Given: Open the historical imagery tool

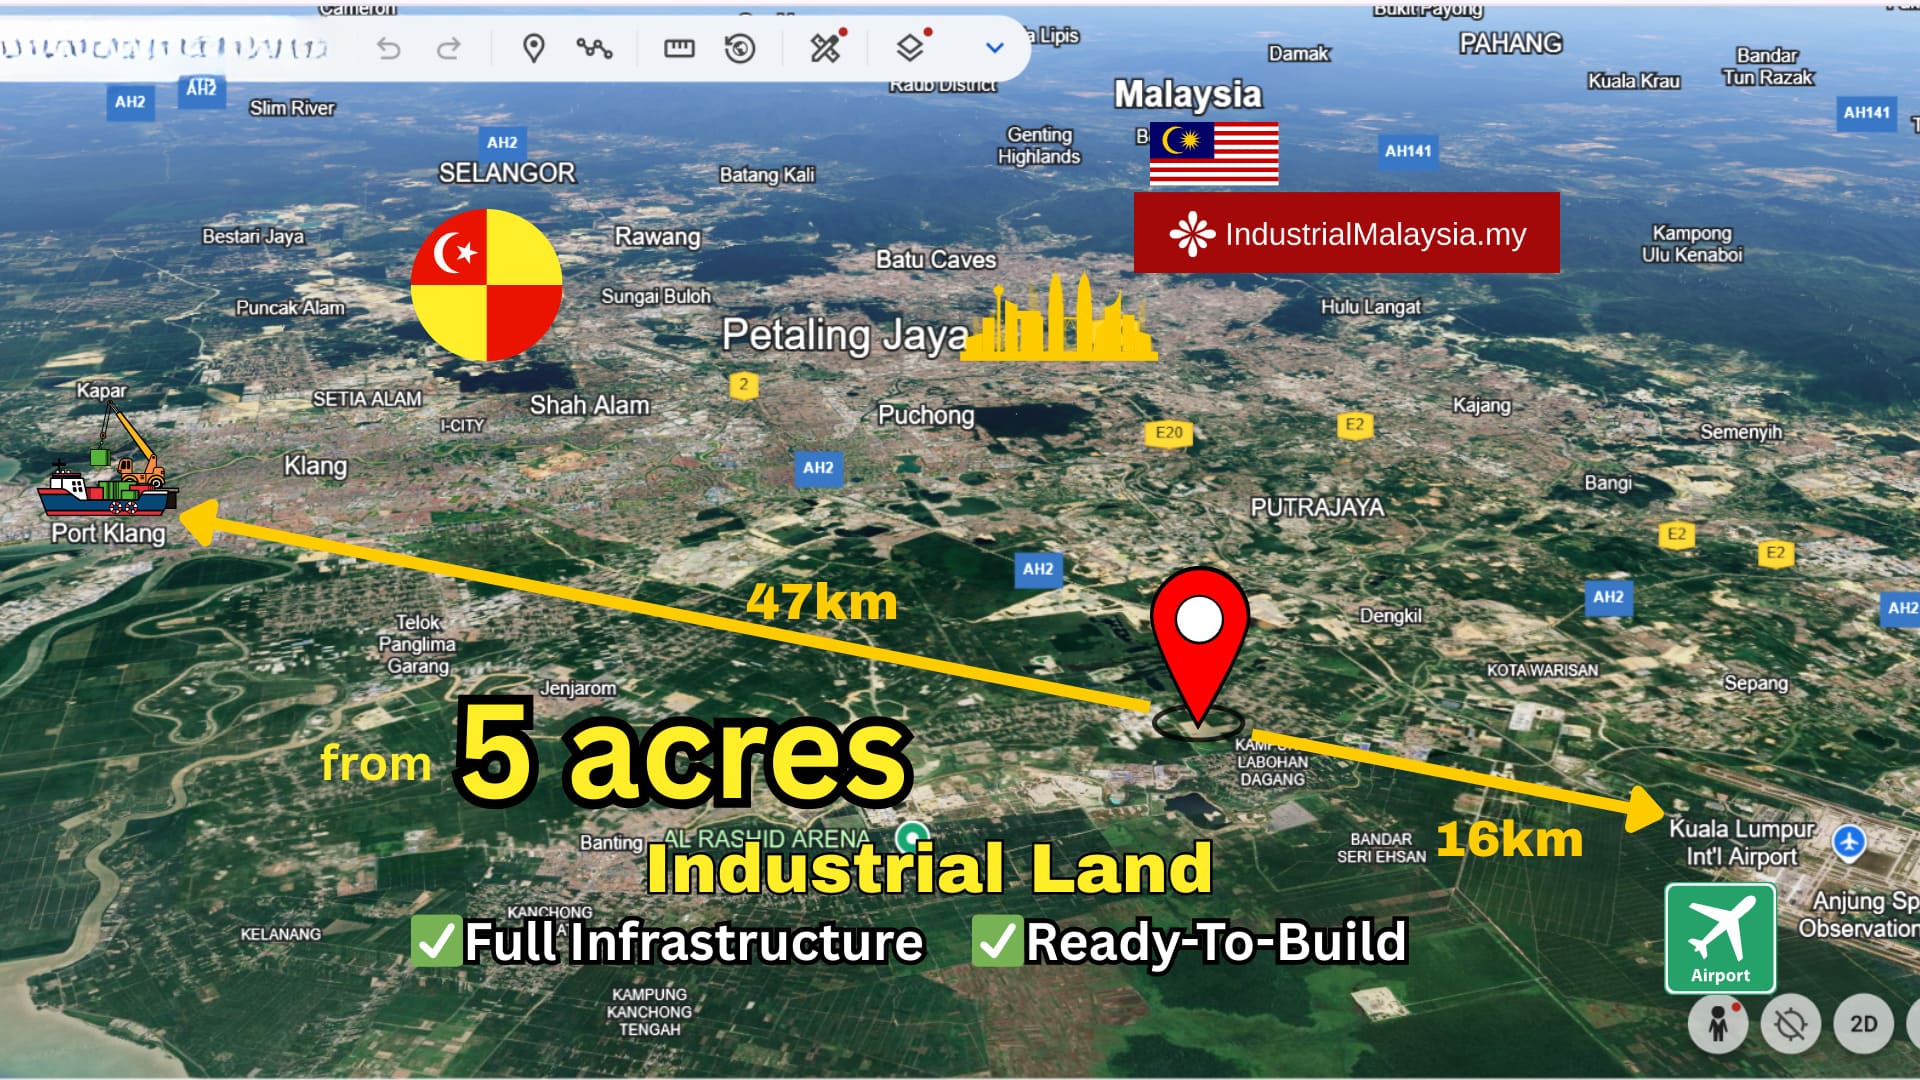Looking at the screenshot, I should tap(740, 47).
